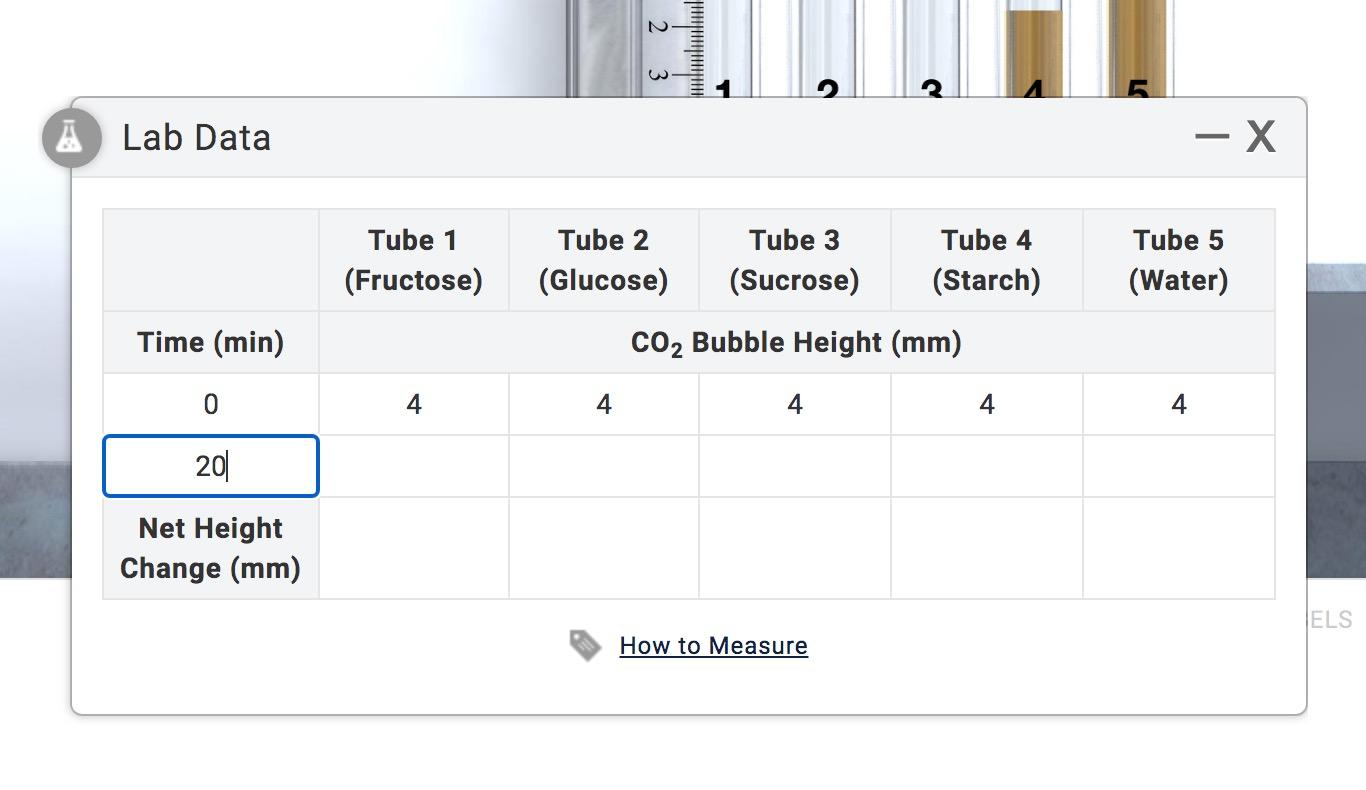Select Tube 1 Fructose cell in 20-minute row

[x=414, y=466]
